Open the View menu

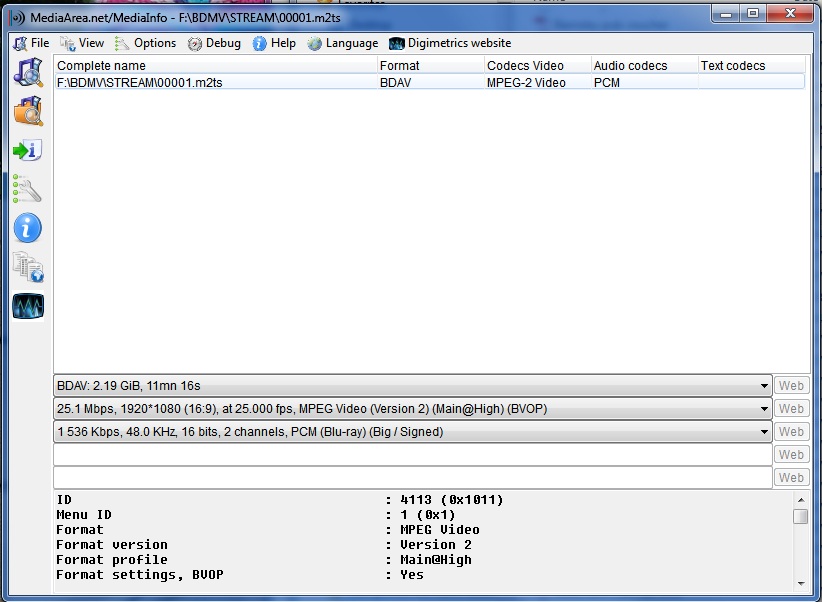[x=82, y=43]
